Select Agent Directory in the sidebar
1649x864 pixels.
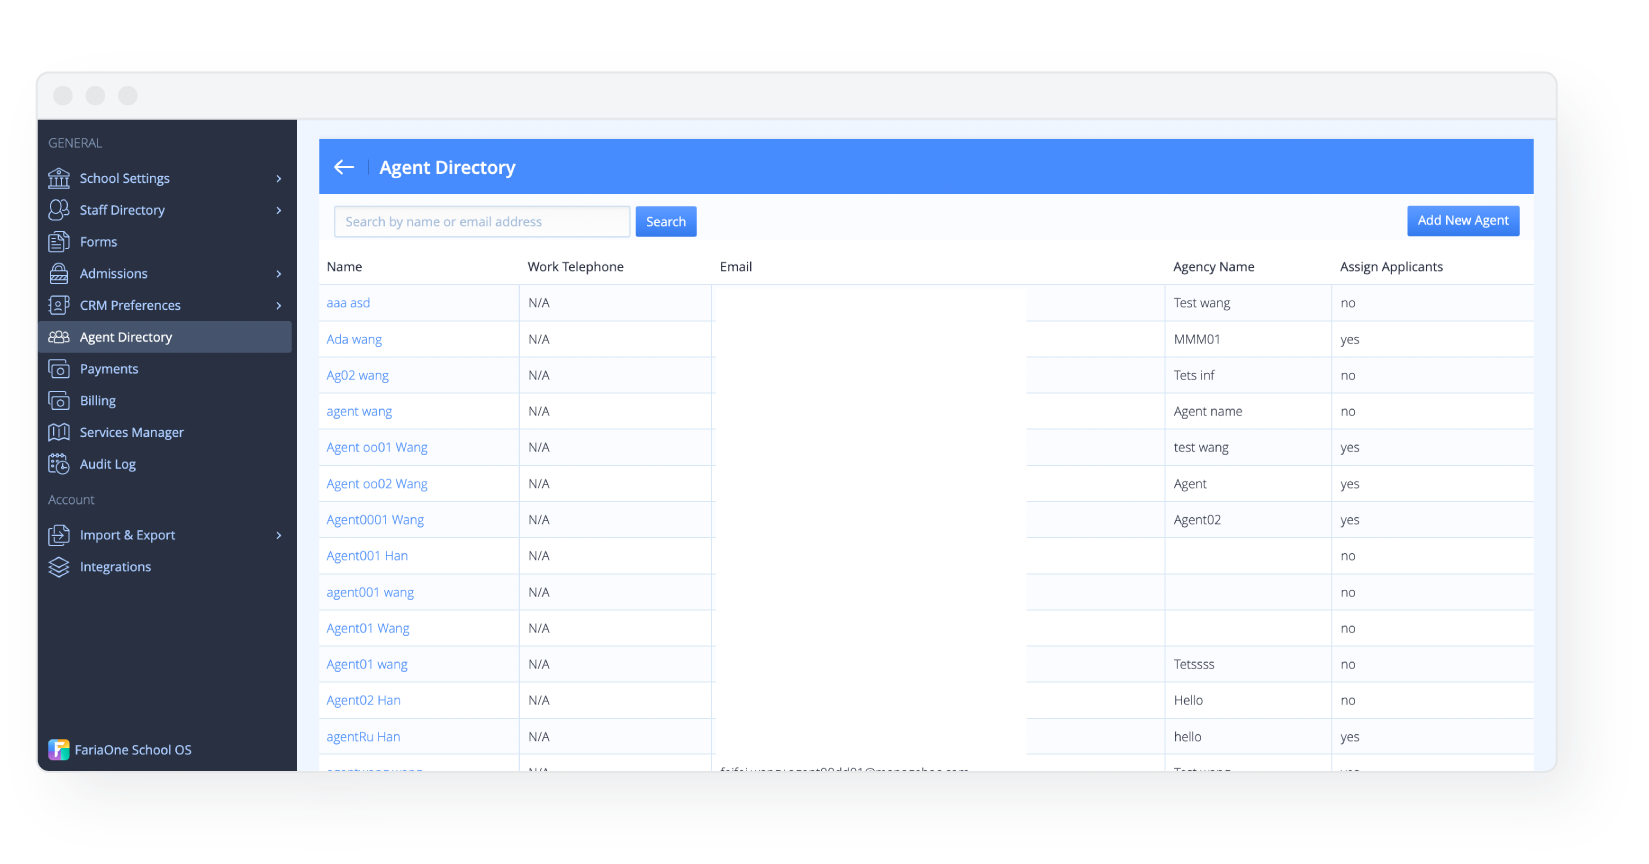pos(126,337)
